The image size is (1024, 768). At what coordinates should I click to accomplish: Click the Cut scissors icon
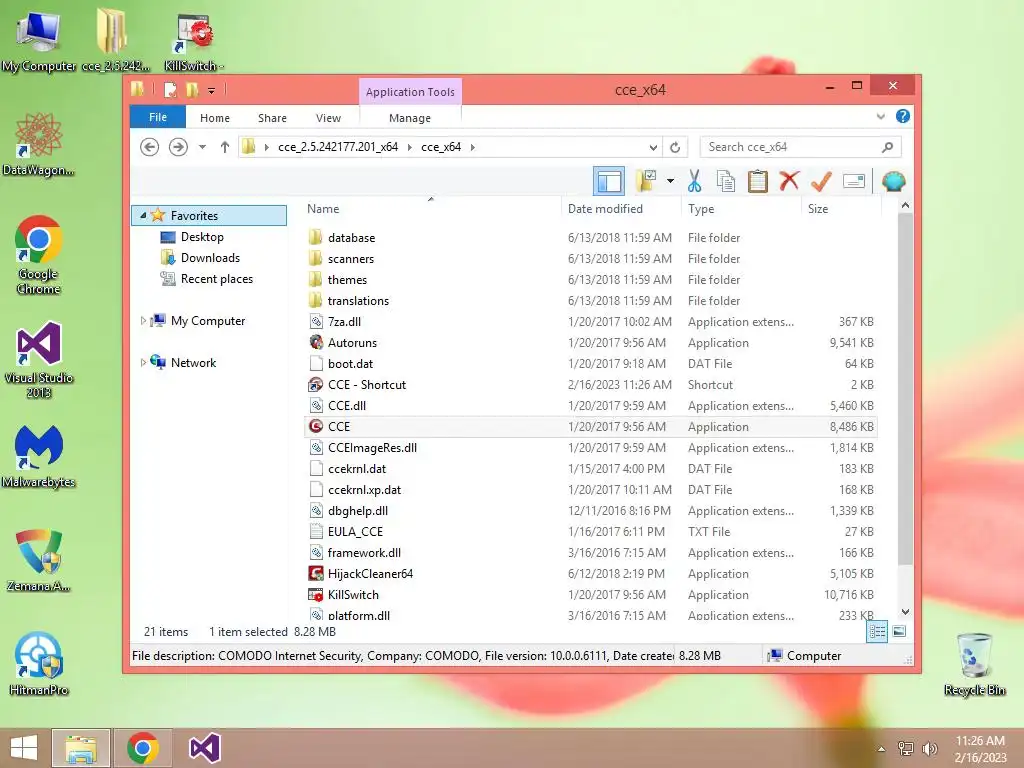coord(694,181)
